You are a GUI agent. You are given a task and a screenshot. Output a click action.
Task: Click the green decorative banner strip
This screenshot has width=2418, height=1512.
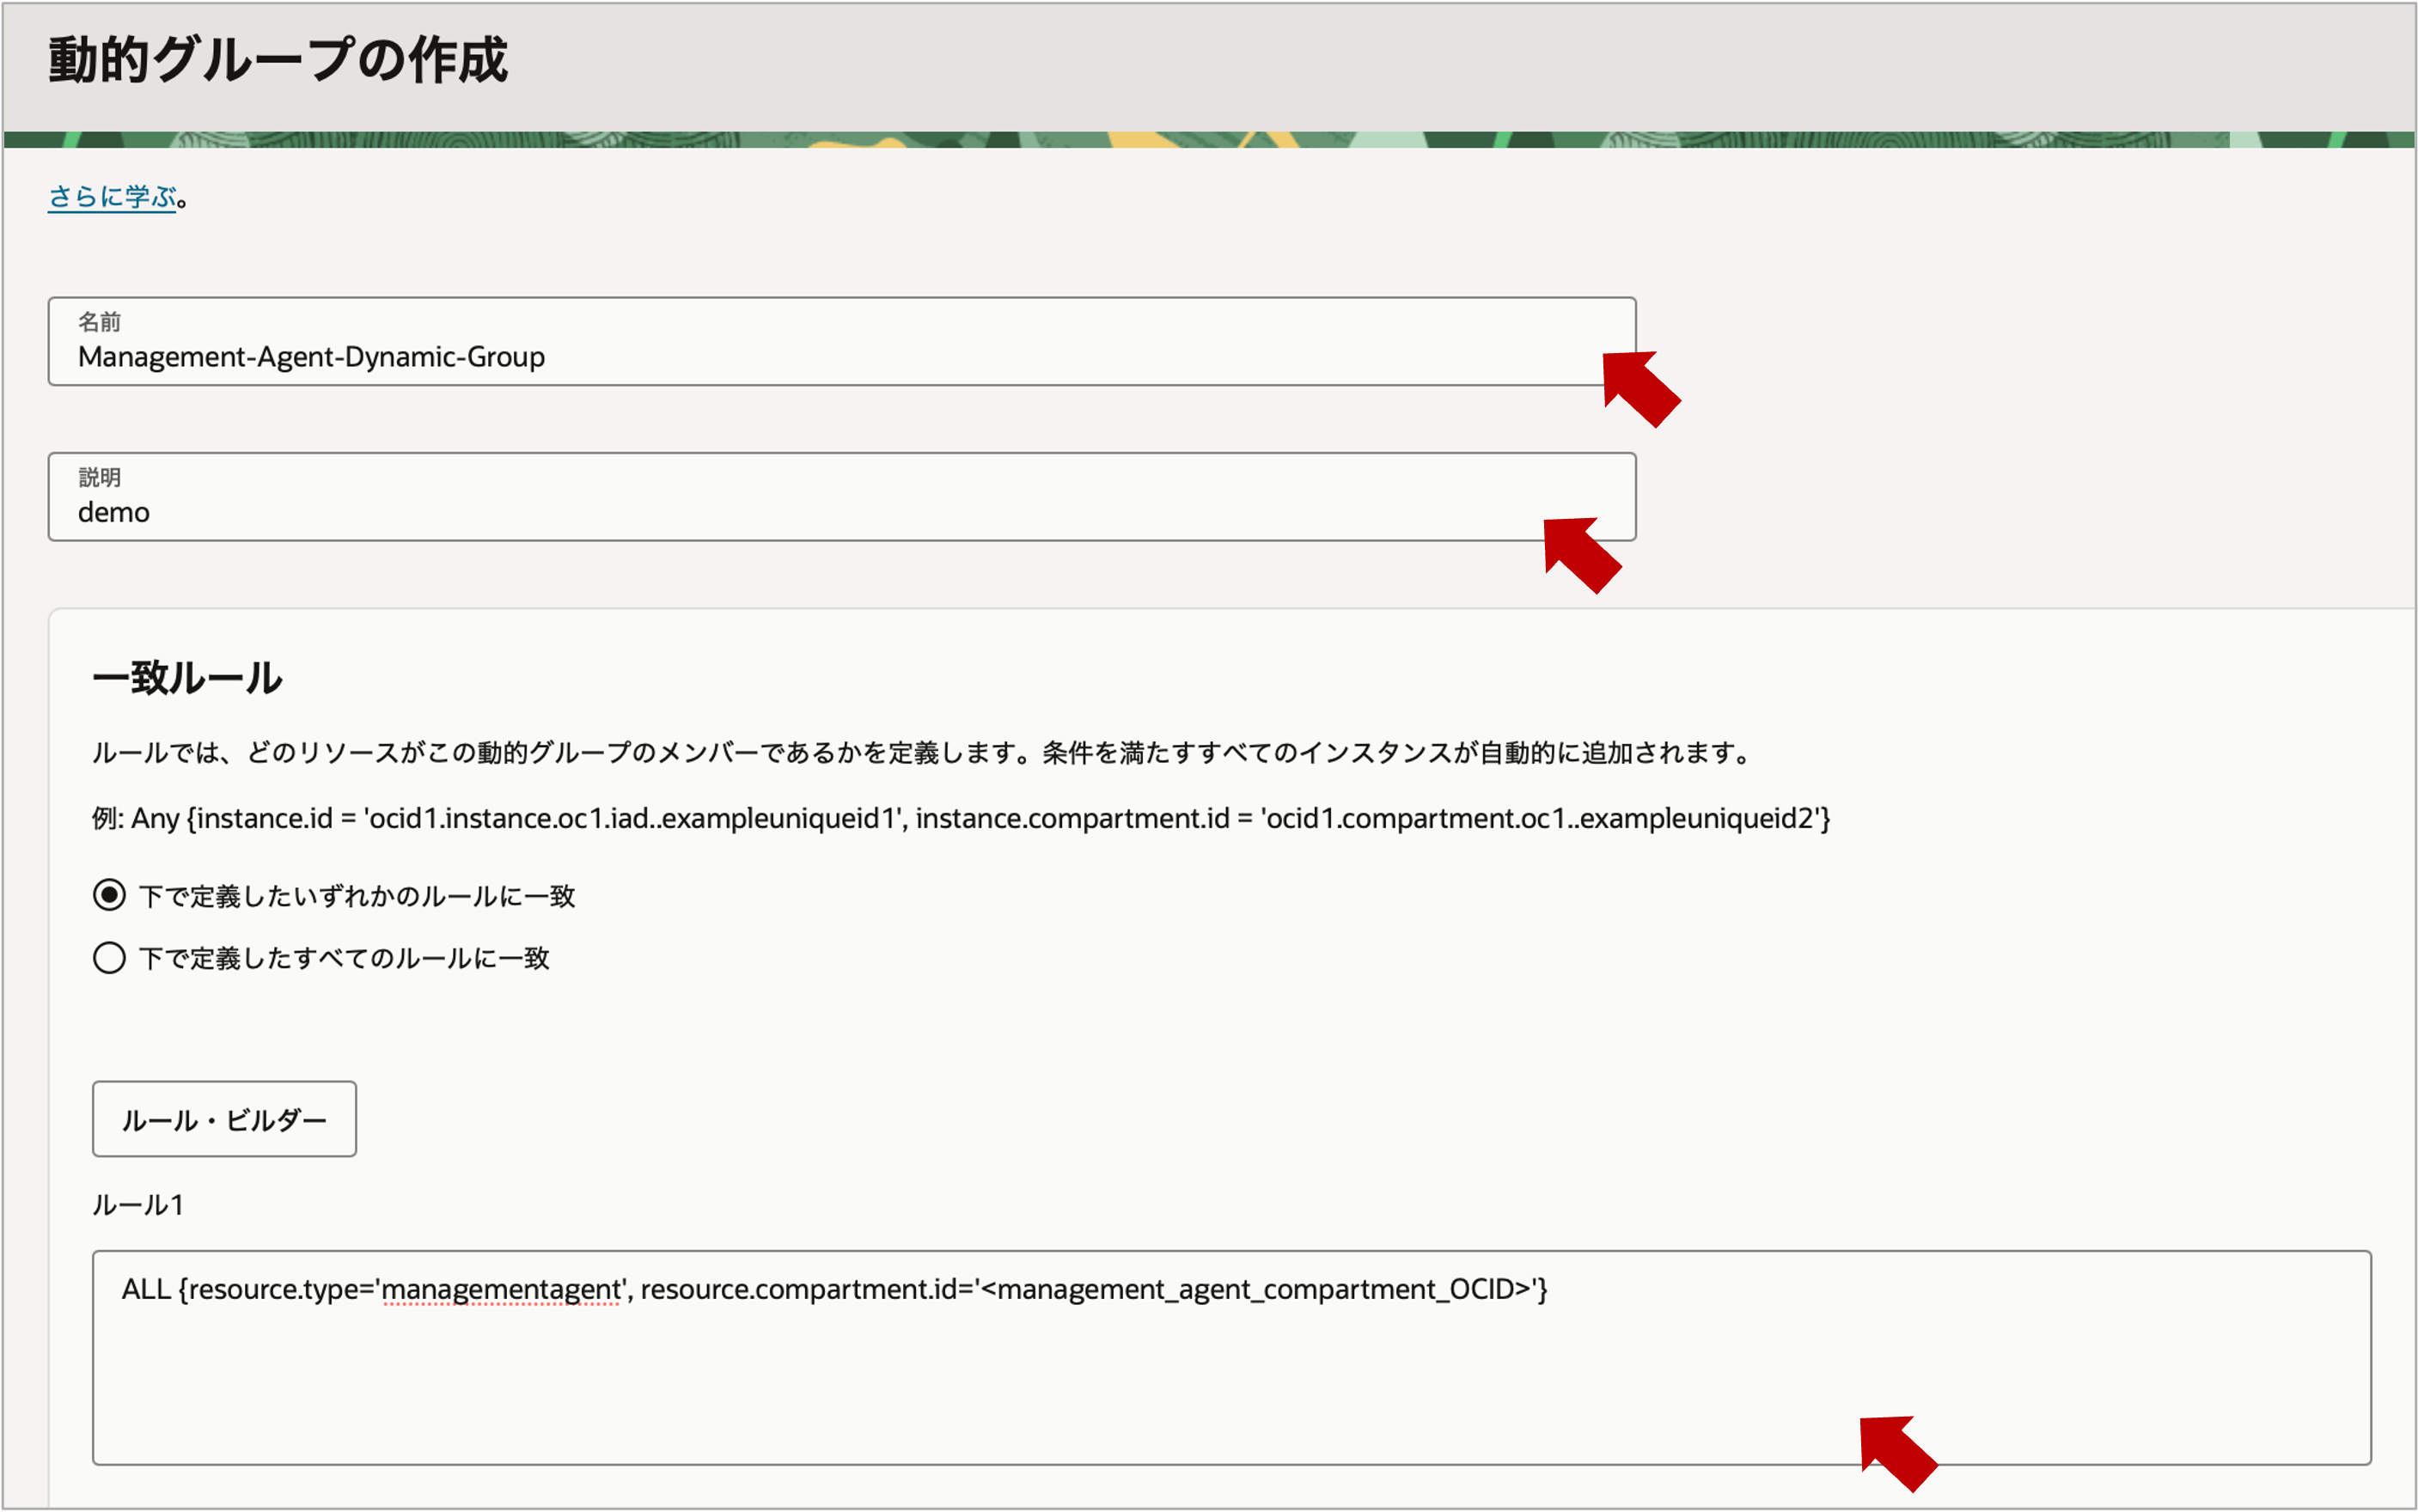pos(1200,140)
